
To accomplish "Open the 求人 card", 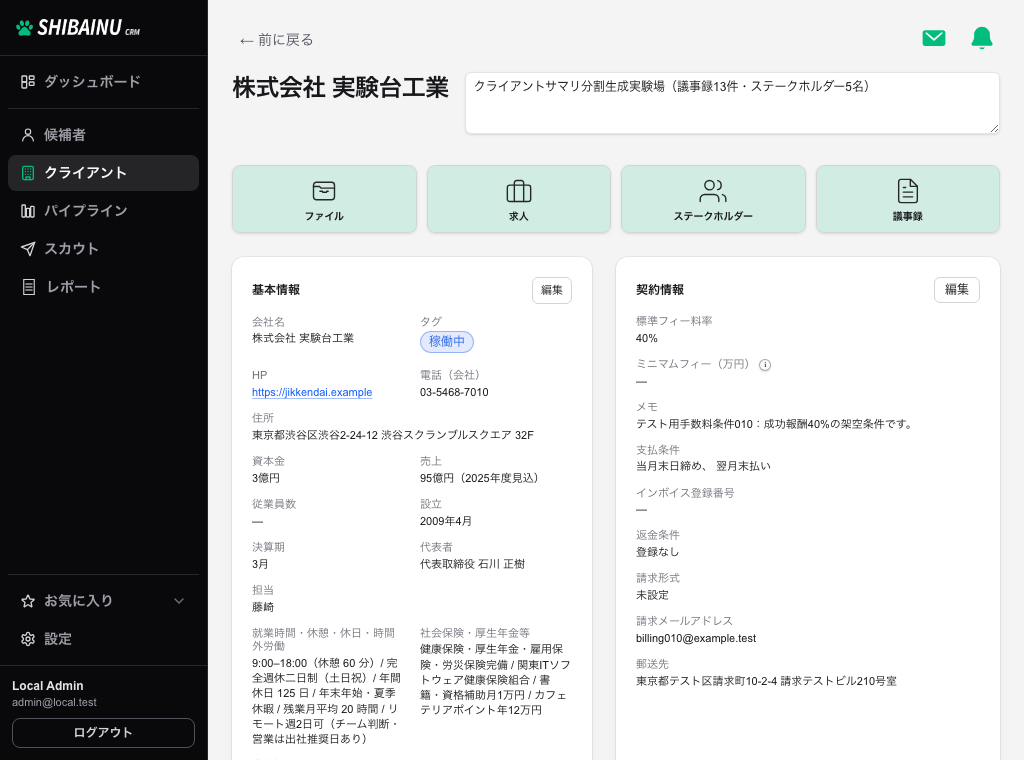I will pyautogui.click(x=519, y=199).
